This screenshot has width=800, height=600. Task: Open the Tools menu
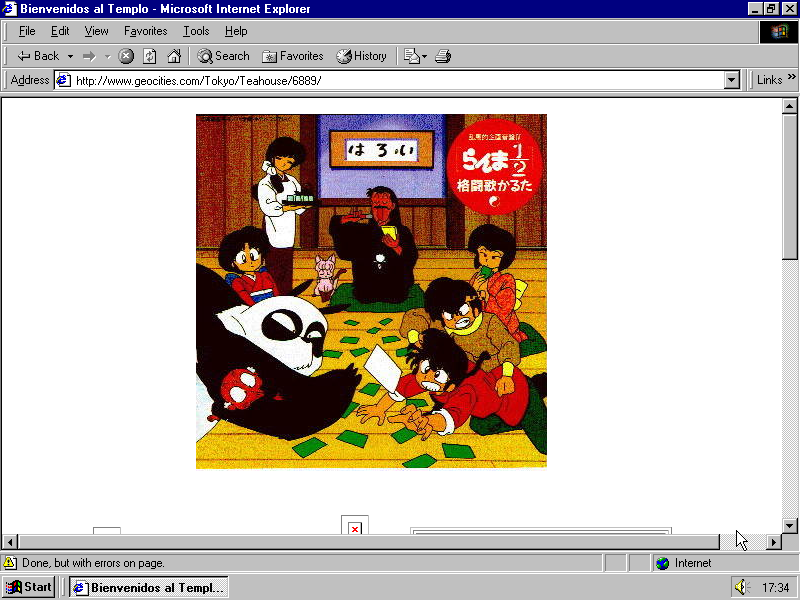(x=196, y=31)
